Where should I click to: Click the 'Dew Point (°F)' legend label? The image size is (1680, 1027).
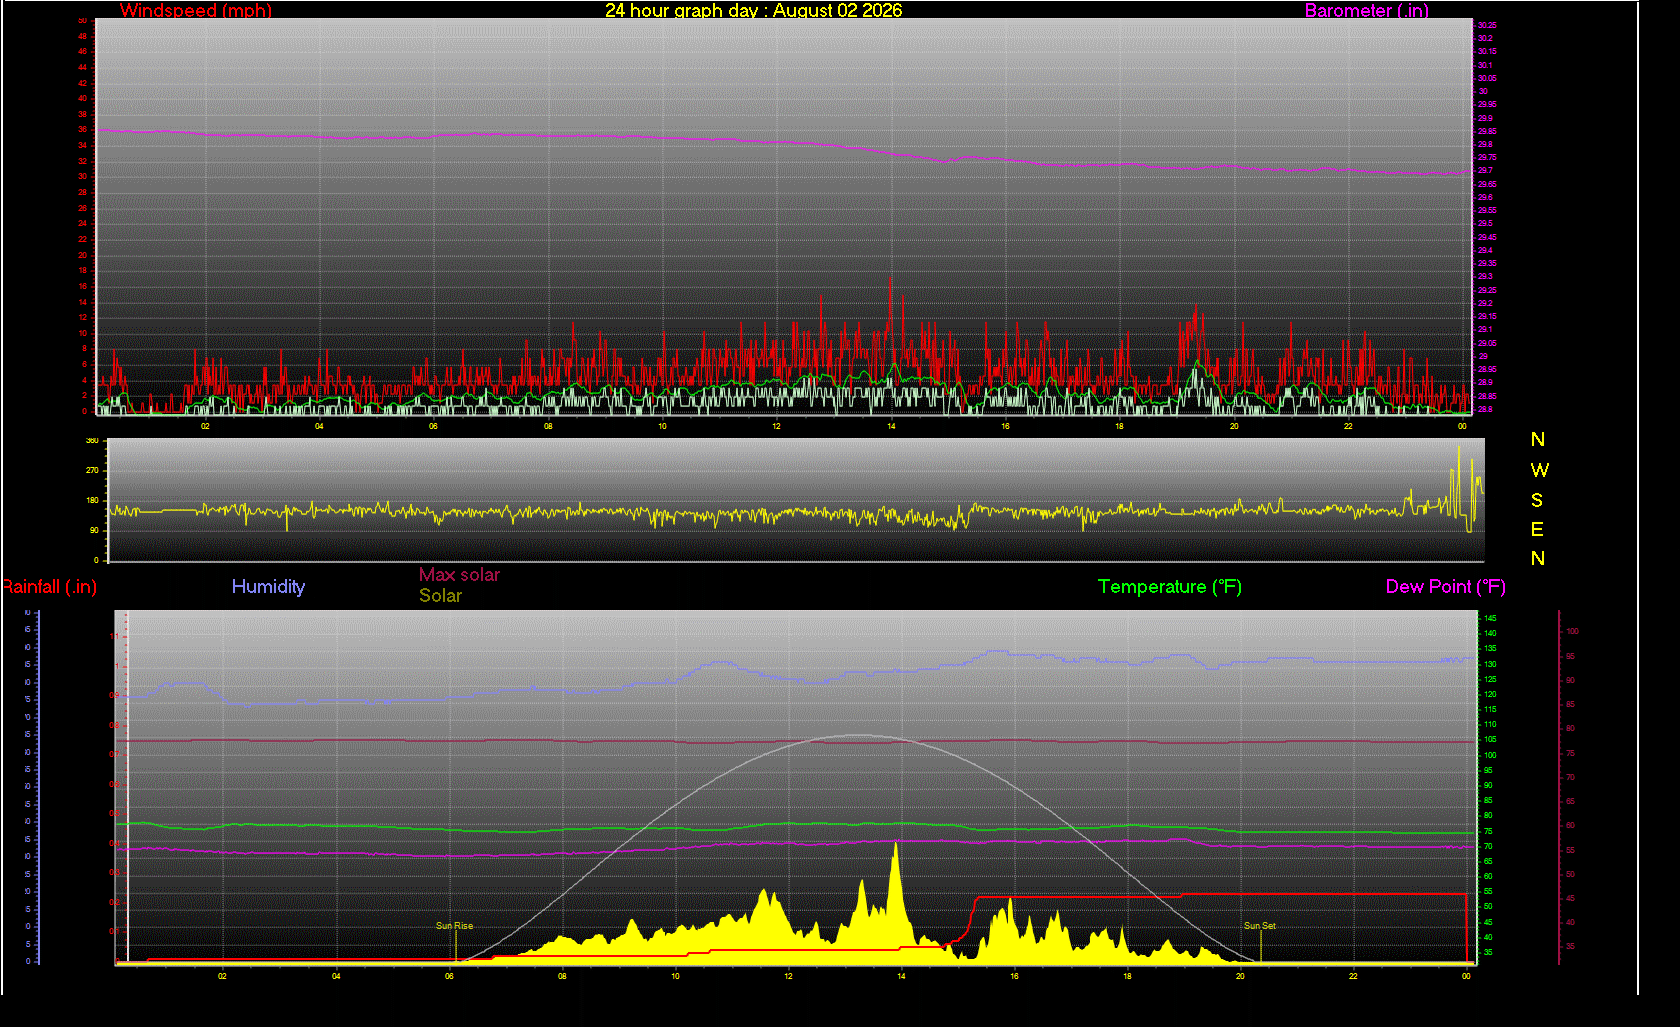point(1445,587)
